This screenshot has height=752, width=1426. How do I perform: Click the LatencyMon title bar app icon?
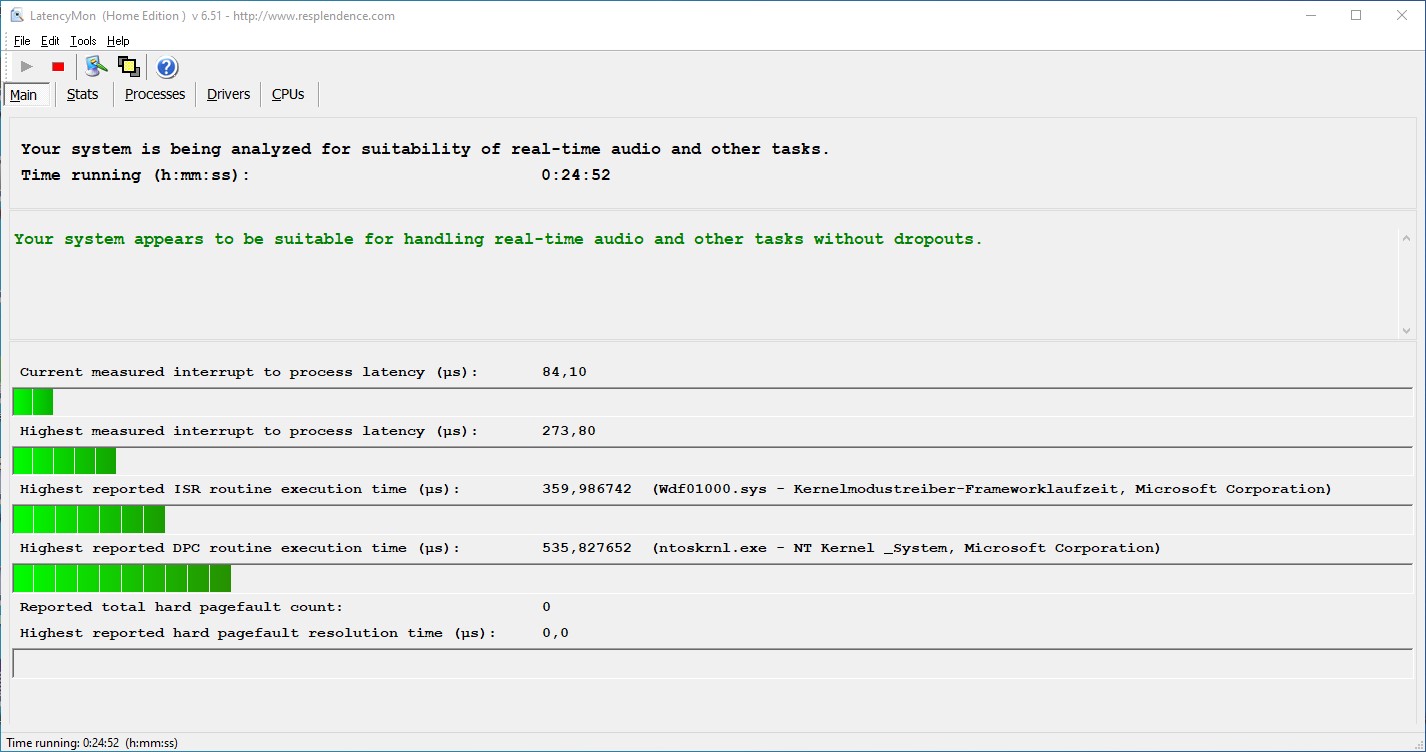[x=17, y=16]
